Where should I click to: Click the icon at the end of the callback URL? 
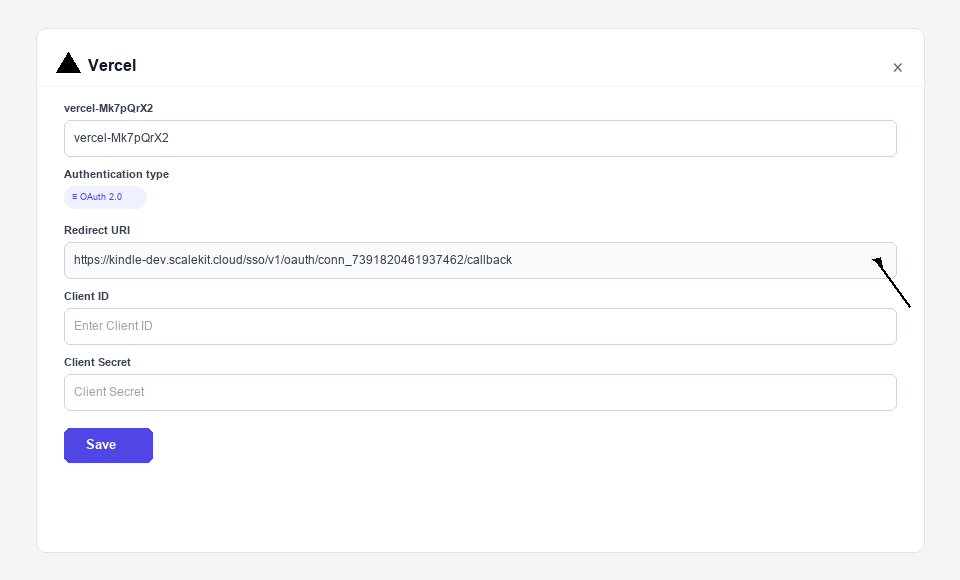click(x=875, y=260)
